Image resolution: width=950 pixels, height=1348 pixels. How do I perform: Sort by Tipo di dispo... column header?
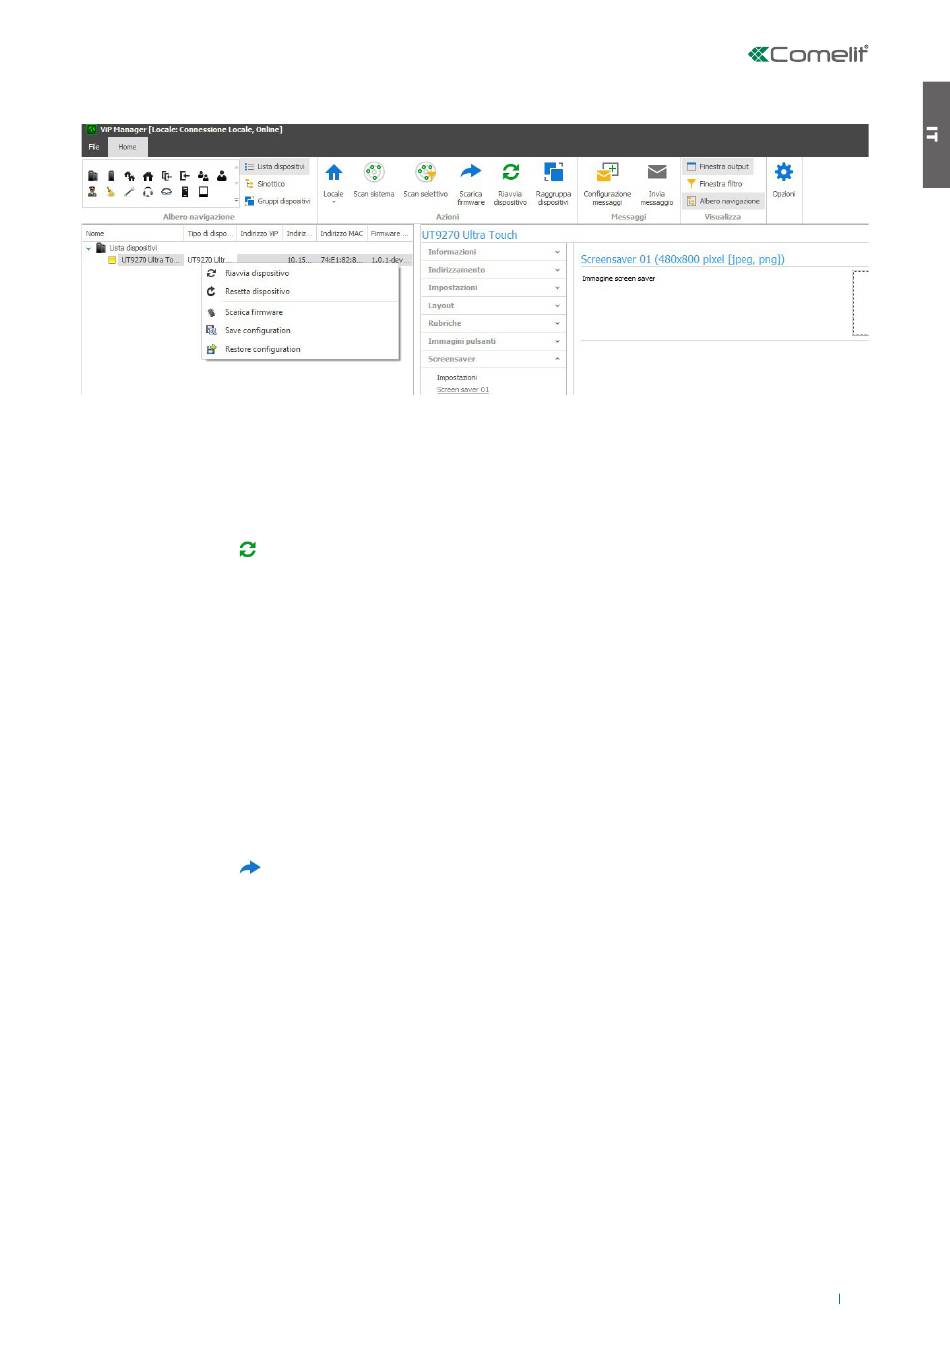coord(210,233)
